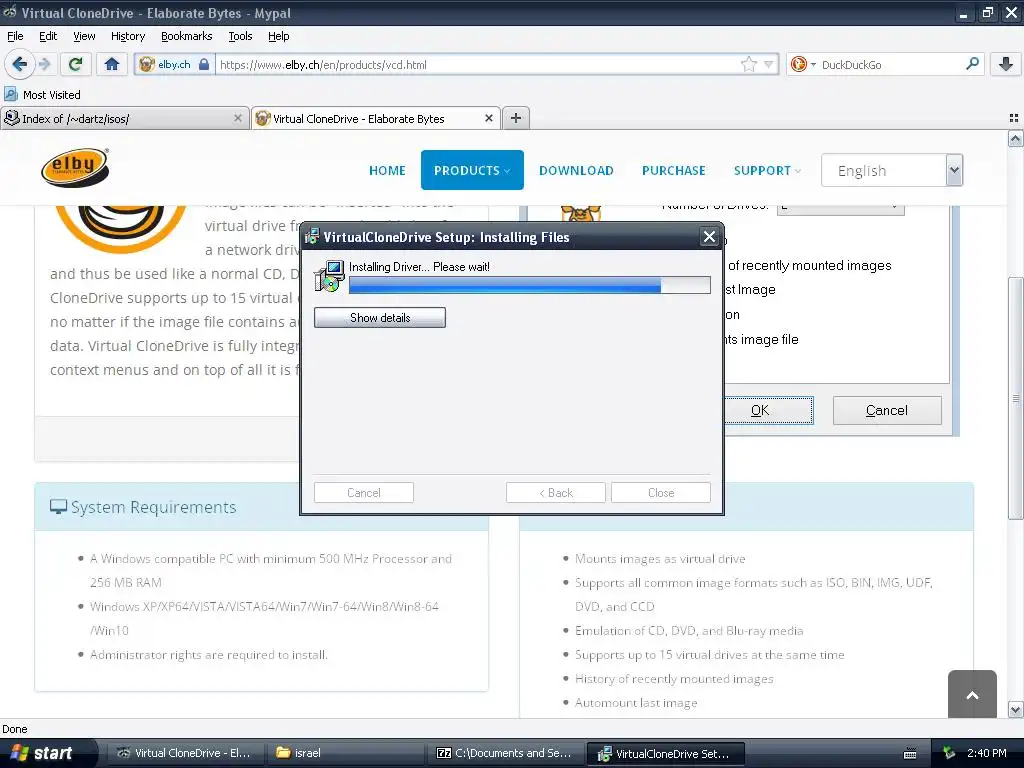1024x768 pixels.
Task: Click the safely remove hardware tray icon
Action: tap(949, 753)
